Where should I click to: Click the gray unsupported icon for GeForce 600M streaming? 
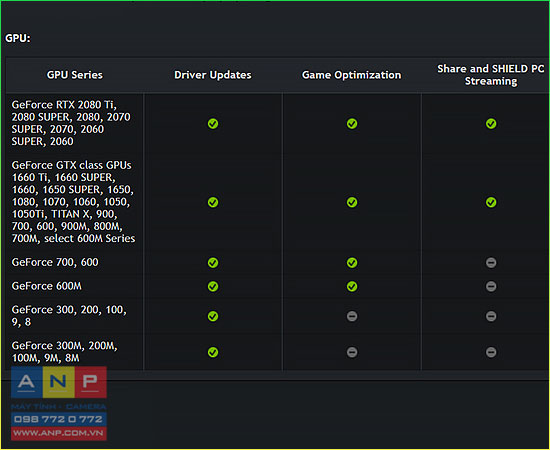[x=491, y=286]
